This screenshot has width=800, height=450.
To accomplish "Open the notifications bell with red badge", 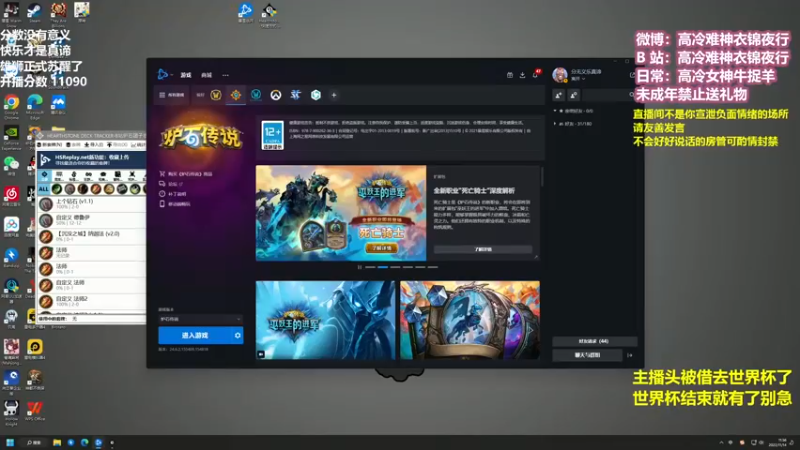I will coord(536,74).
